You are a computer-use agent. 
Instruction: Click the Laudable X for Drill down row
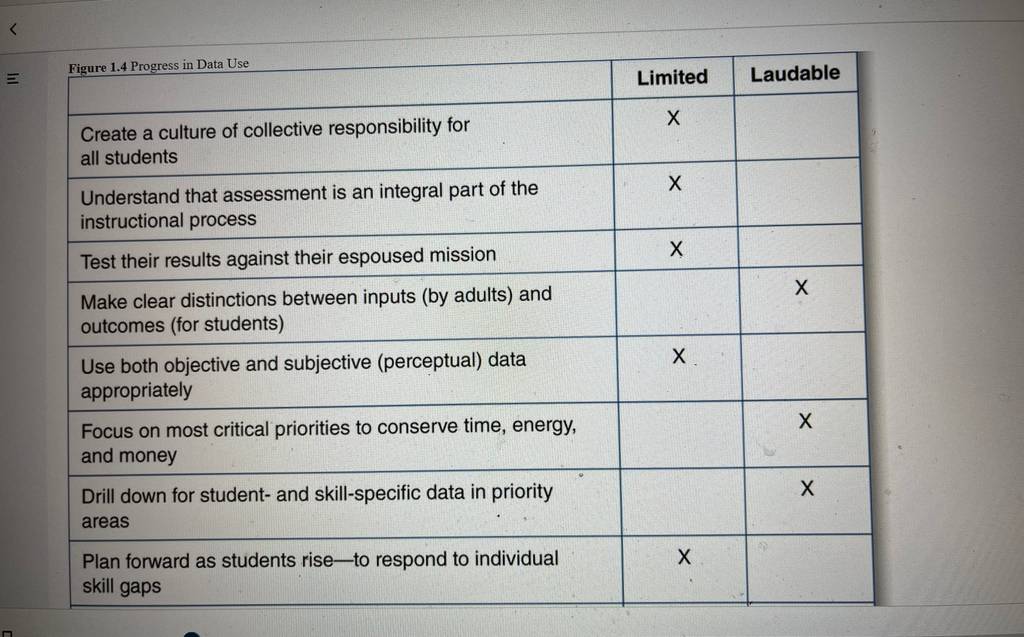pos(807,487)
